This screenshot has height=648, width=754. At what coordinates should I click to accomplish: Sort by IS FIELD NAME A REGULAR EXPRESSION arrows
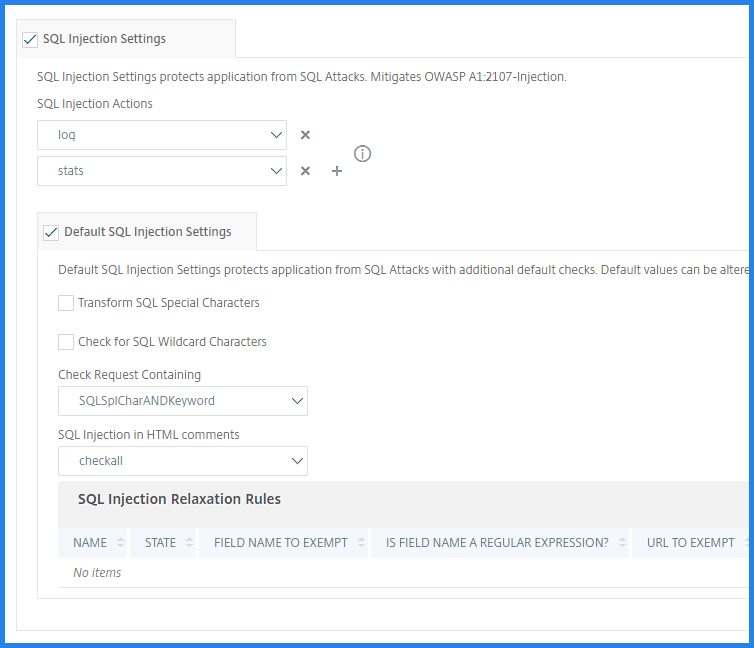coord(622,543)
